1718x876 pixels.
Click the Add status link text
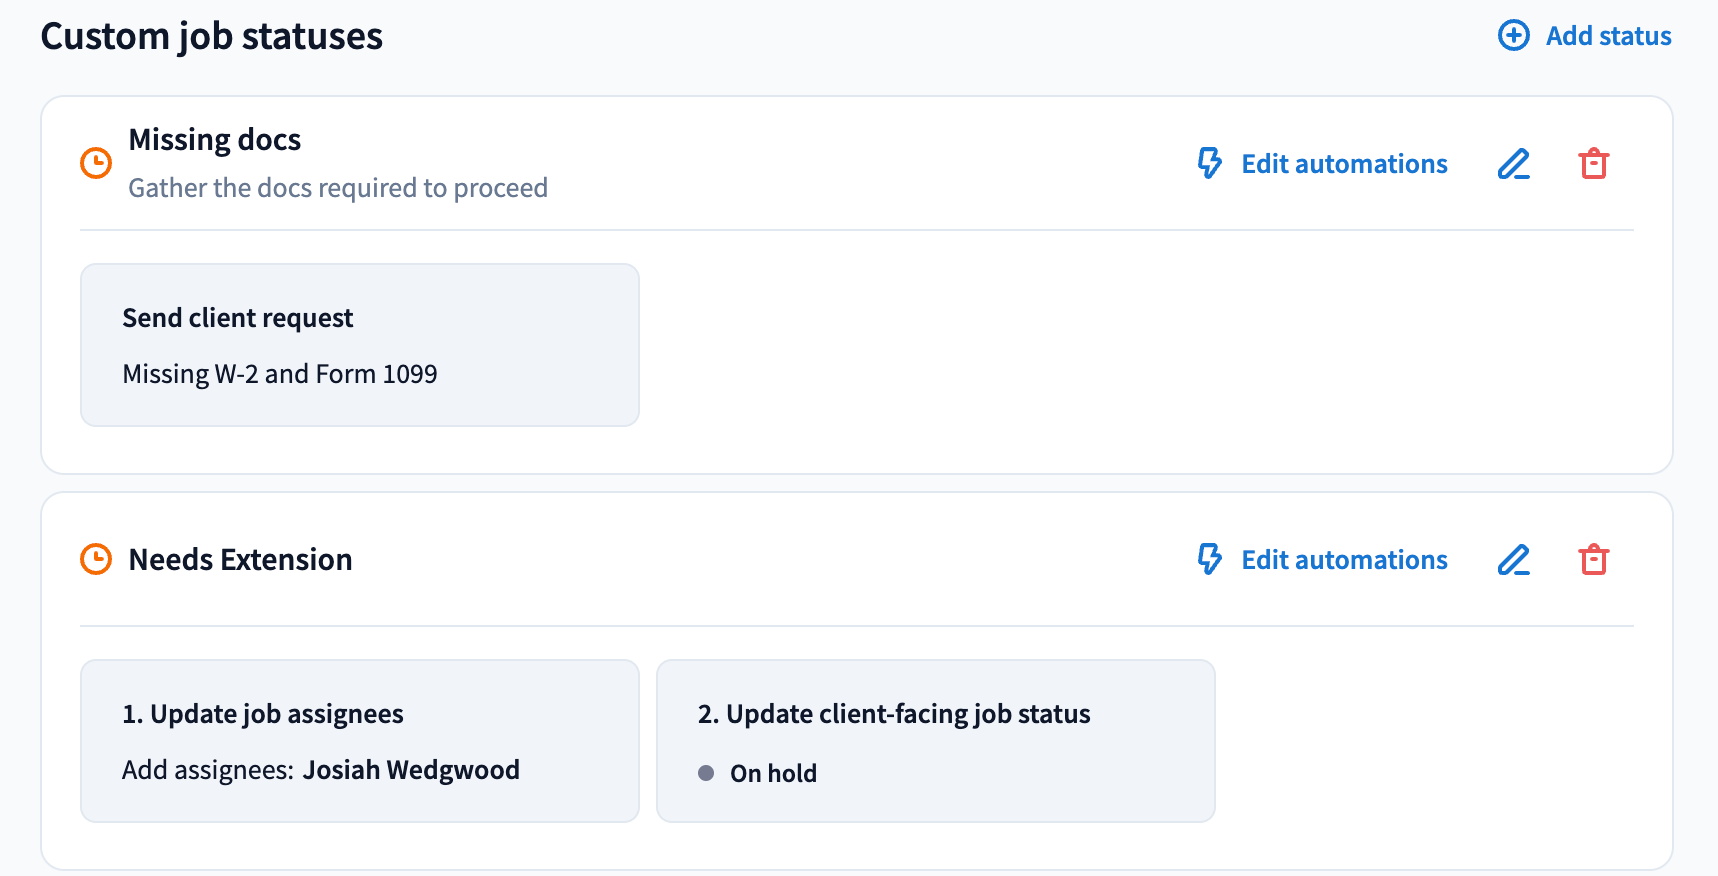pos(1608,36)
